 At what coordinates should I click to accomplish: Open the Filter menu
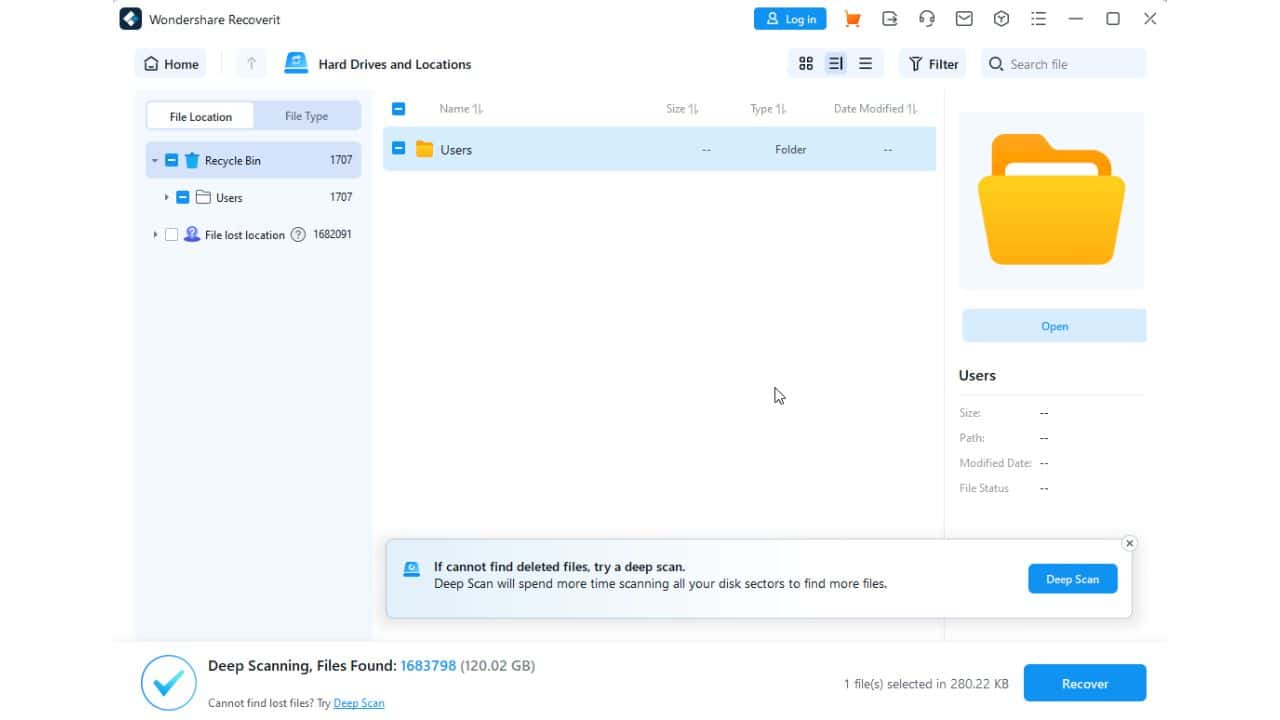click(x=932, y=63)
